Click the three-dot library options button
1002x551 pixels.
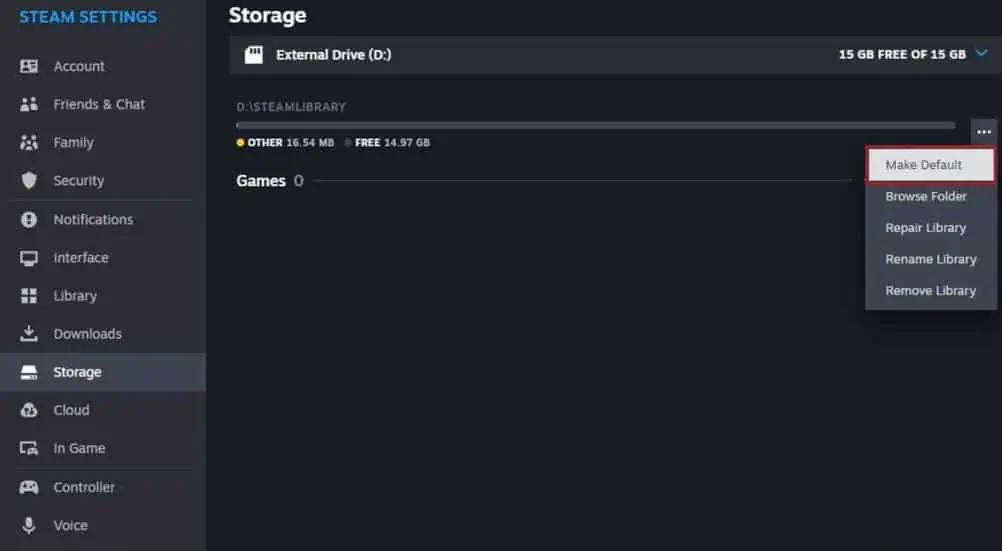984,132
